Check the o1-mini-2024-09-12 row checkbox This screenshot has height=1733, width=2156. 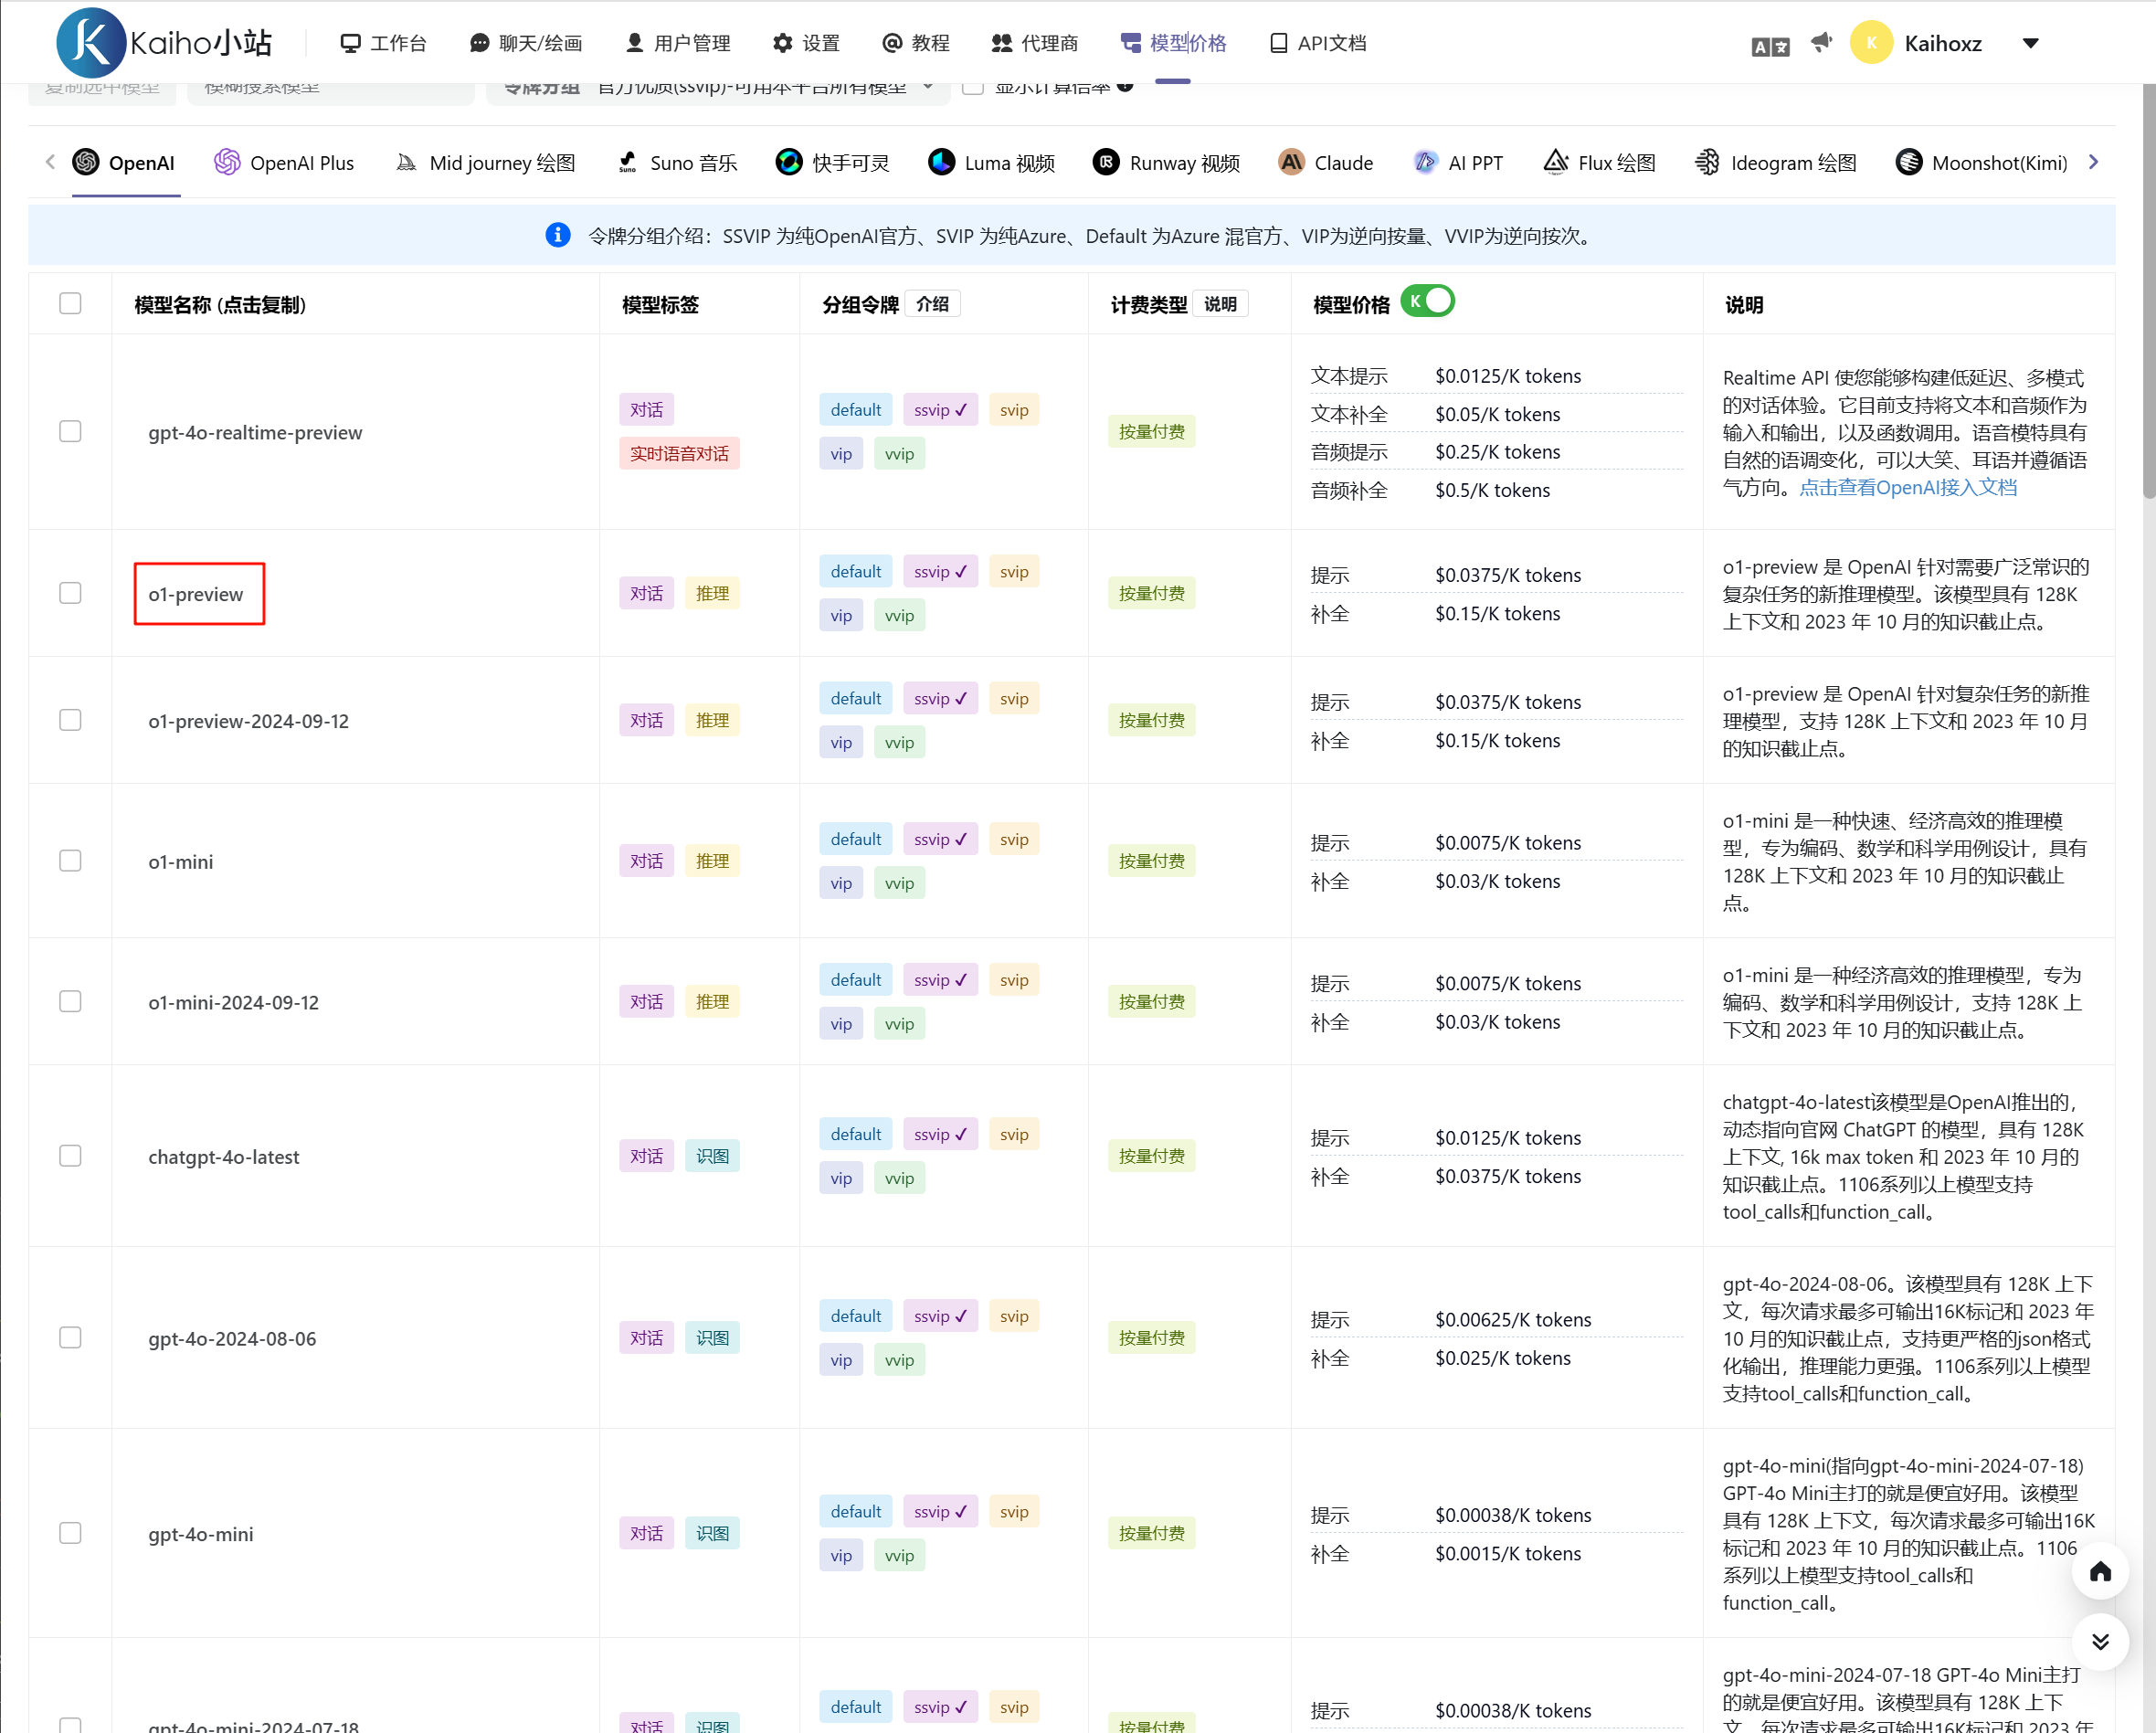click(70, 1001)
